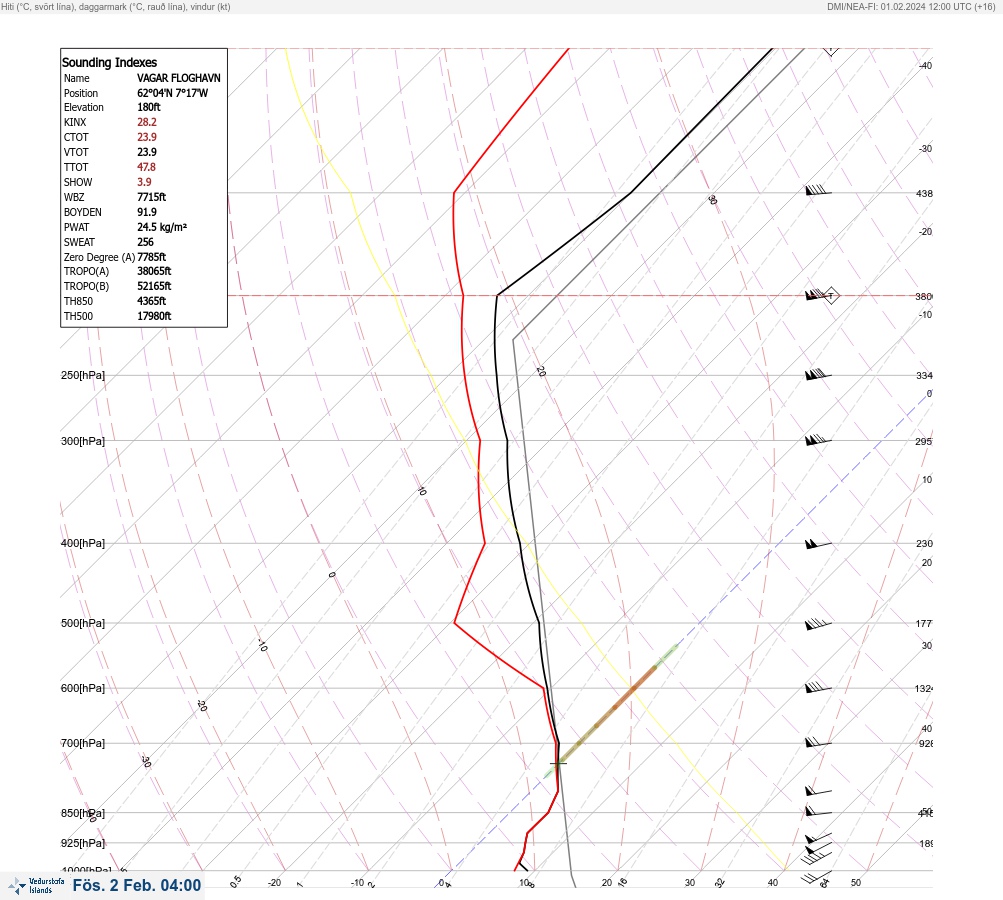Click the wind barb at 300 hPa level
The height and width of the screenshot is (900, 1003).
click(818, 439)
